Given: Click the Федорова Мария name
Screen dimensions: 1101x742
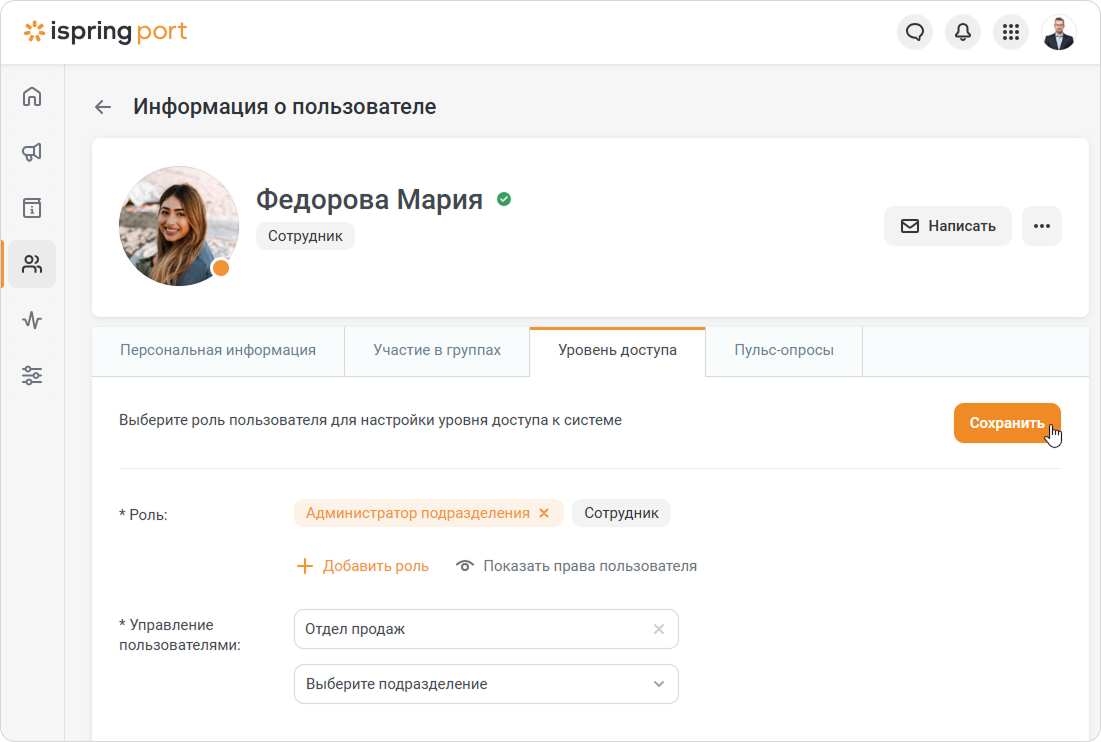Looking at the screenshot, I should click(369, 199).
